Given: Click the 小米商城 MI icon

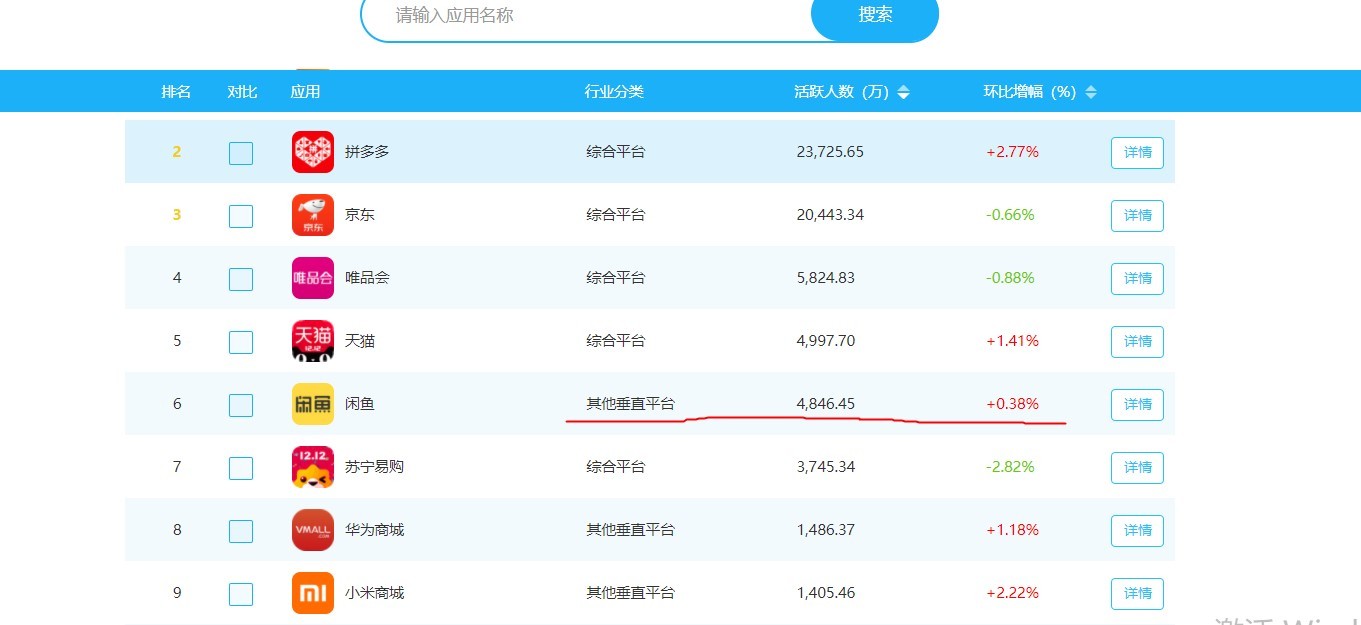Looking at the screenshot, I should [313, 593].
